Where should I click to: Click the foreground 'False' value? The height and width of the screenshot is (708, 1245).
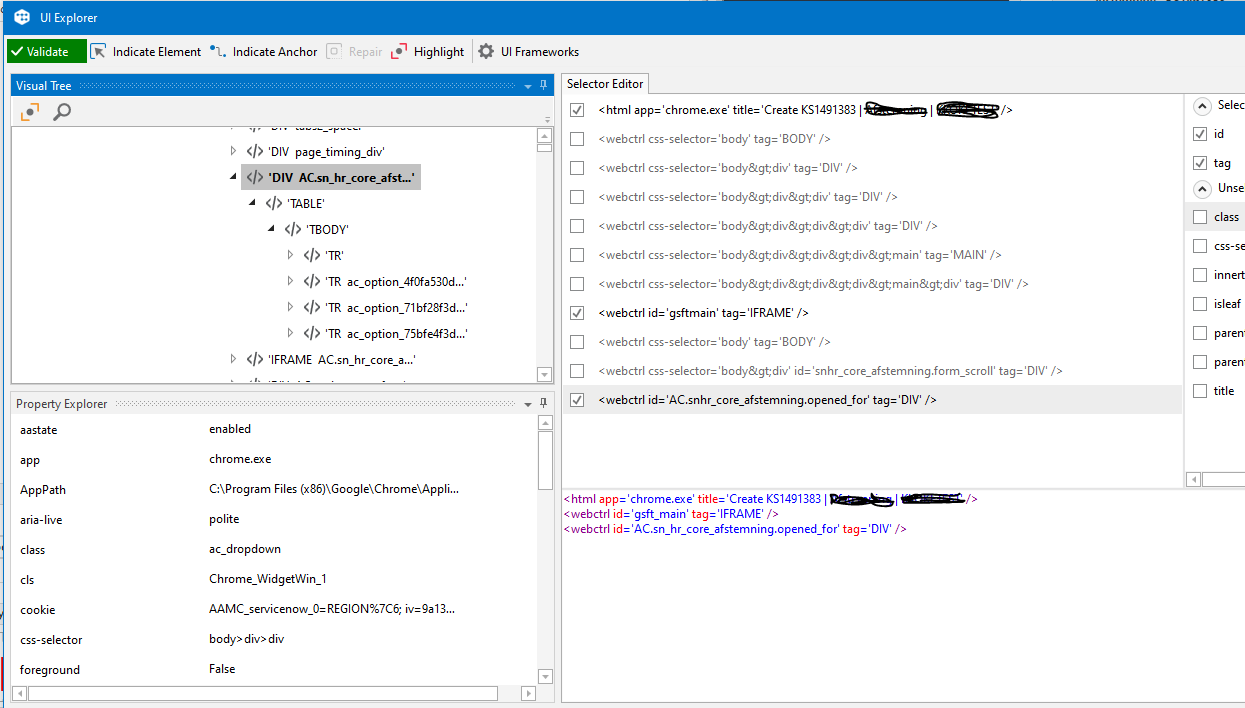[x=222, y=669]
